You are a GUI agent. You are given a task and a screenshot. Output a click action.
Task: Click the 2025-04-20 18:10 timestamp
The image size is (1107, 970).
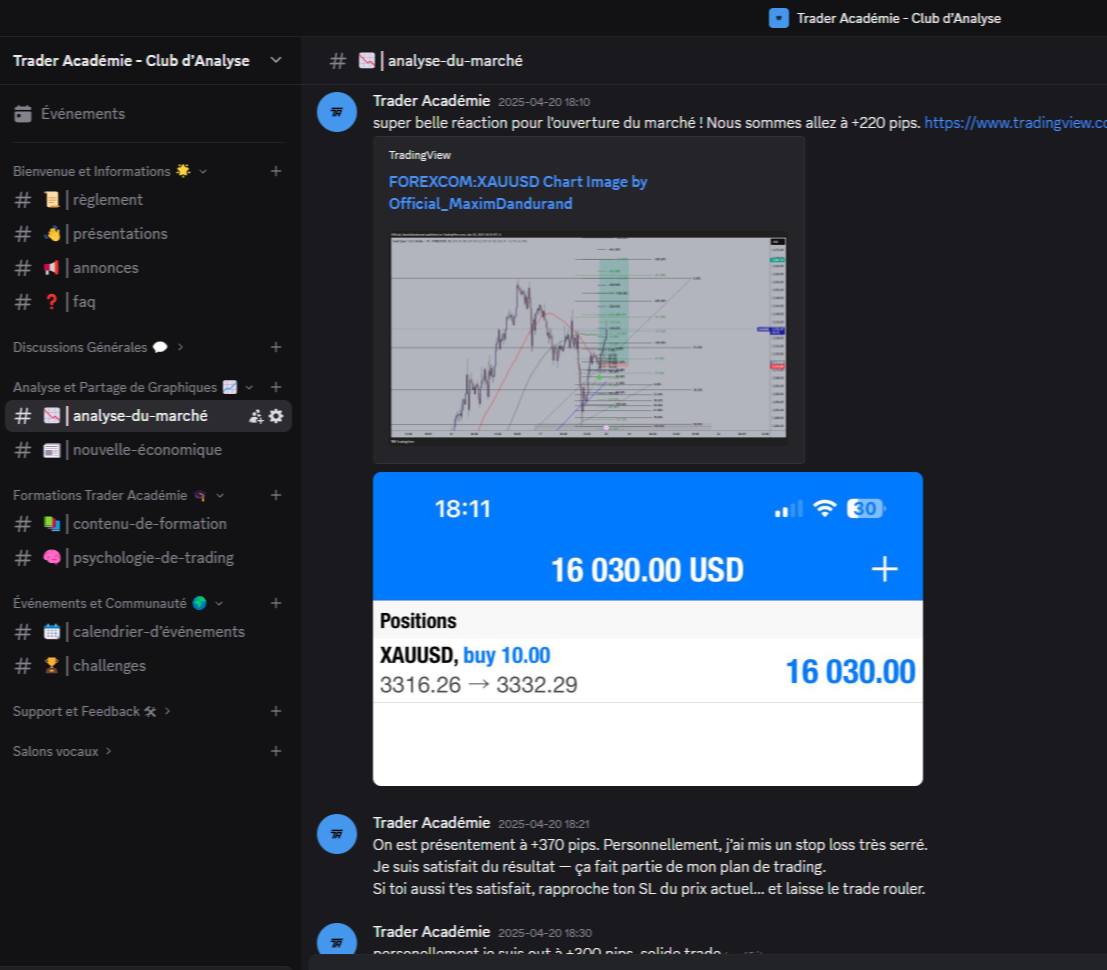(x=544, y=102)
